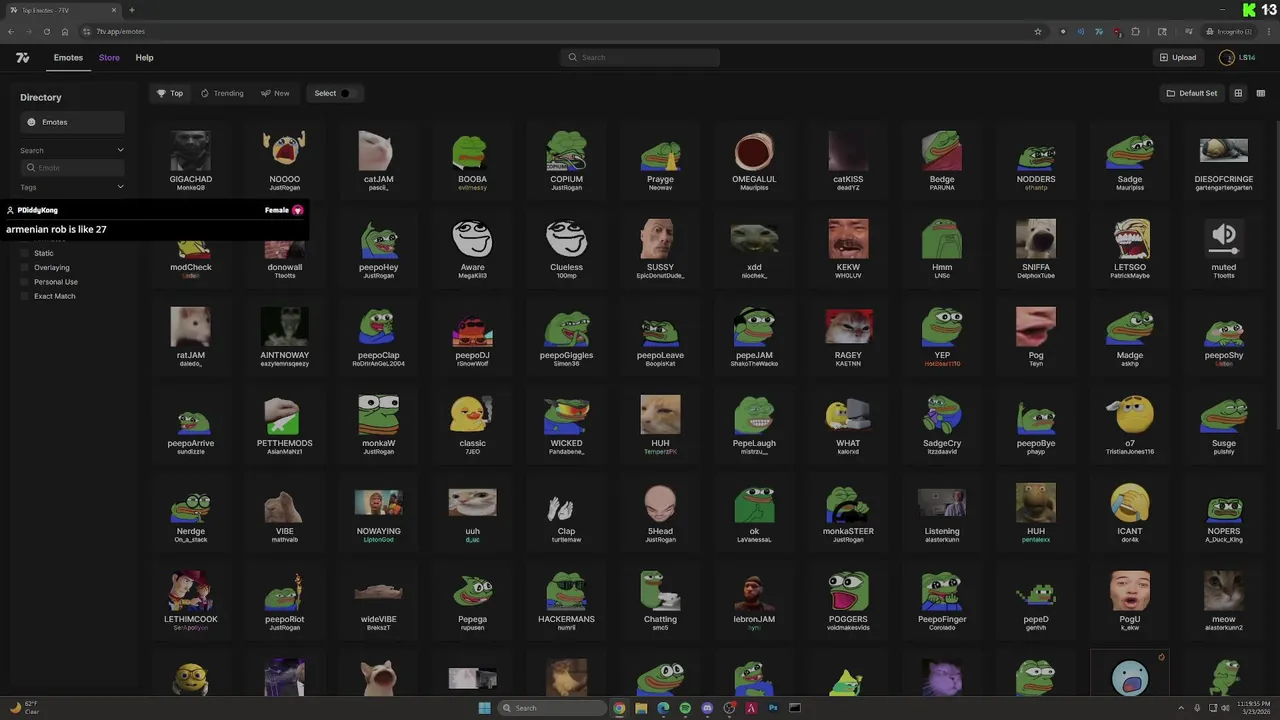Open the Help tab

click(x=144, y=58)
